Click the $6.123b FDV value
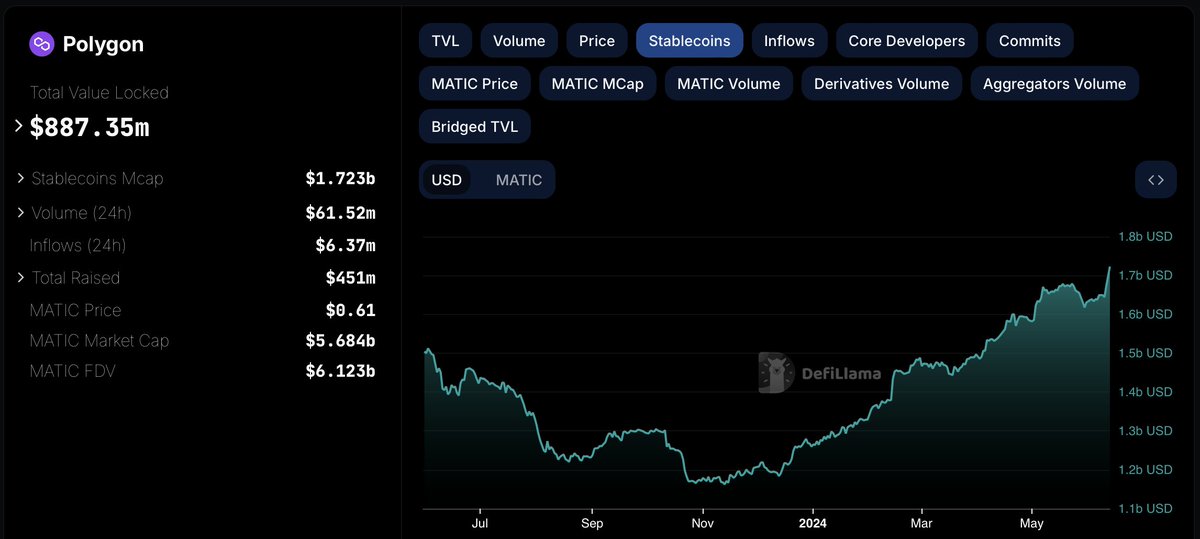The height and width of the screenshot is (539, 1200). click(x=340, y=371)
